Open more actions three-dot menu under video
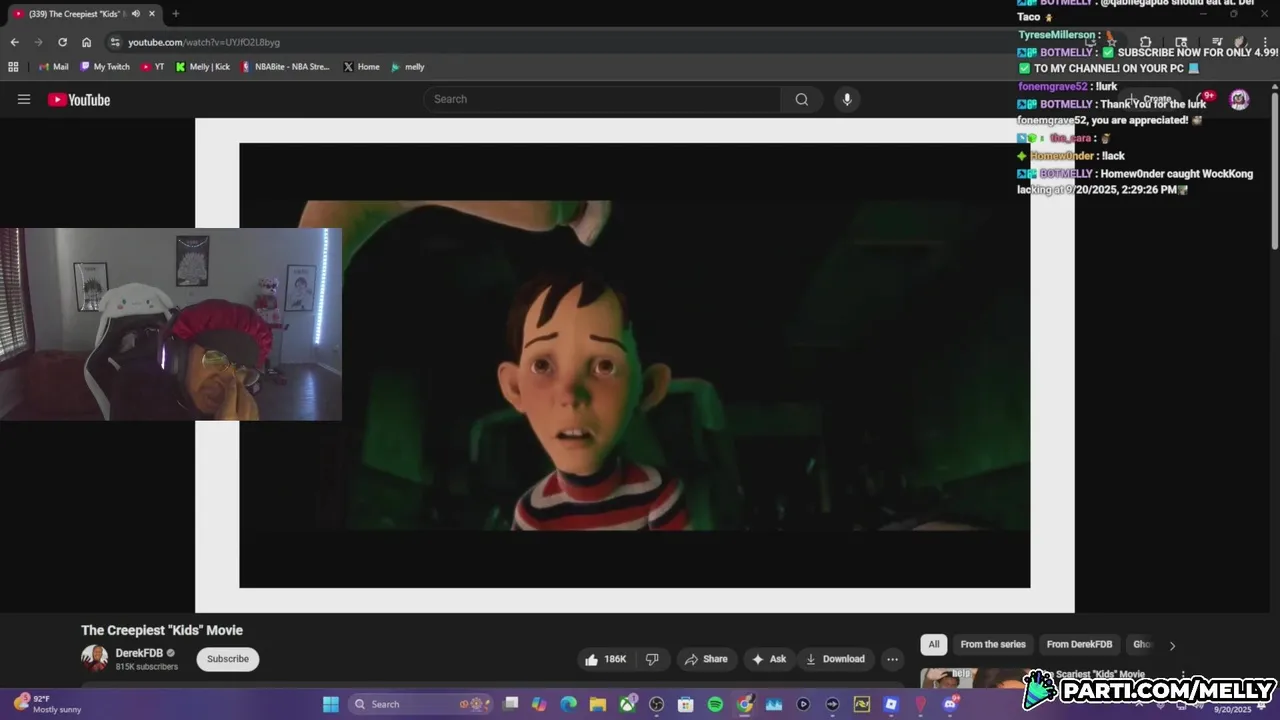Image resolution: width=1280 pixels, height=720 pixels. point(892,659)
